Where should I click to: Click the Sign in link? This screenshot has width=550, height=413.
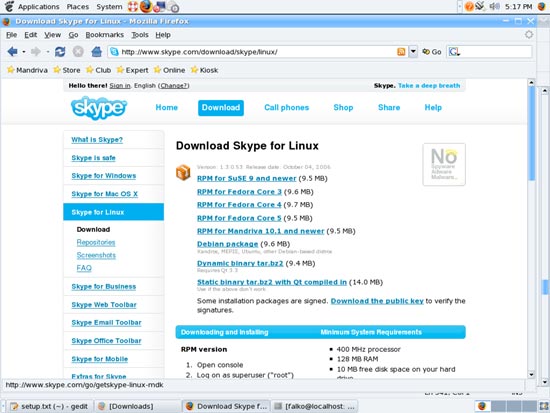tap(120, 86)
